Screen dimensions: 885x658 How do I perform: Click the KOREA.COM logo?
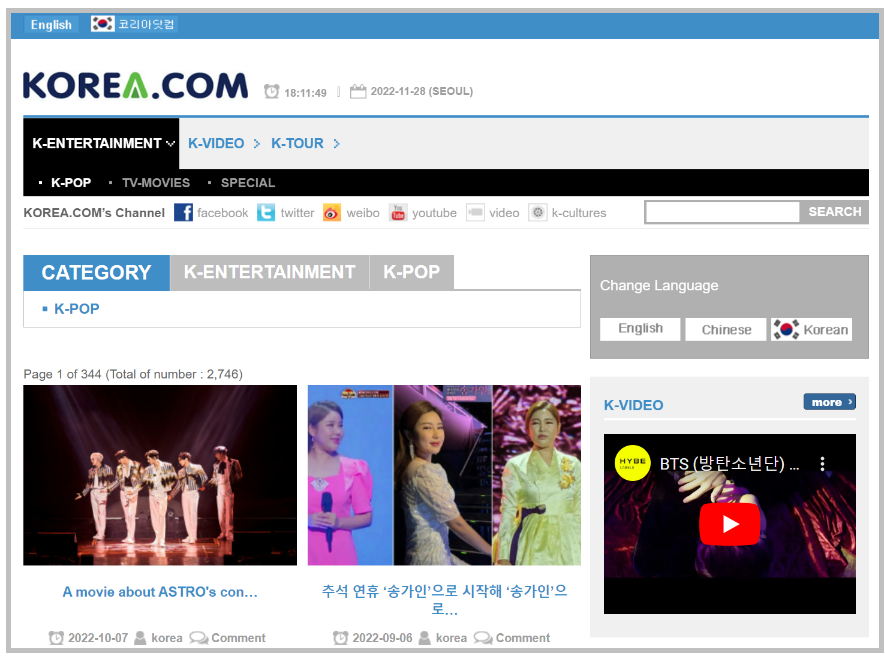[135, 86]
